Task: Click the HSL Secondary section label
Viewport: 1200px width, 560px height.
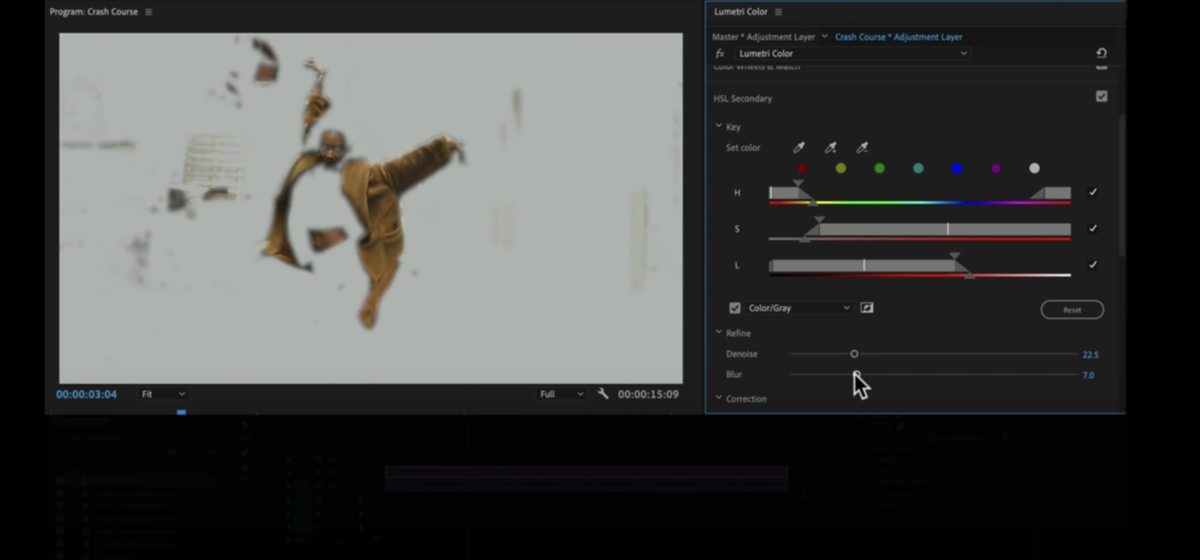Action: pyautogui.click(x=743, y=98)
